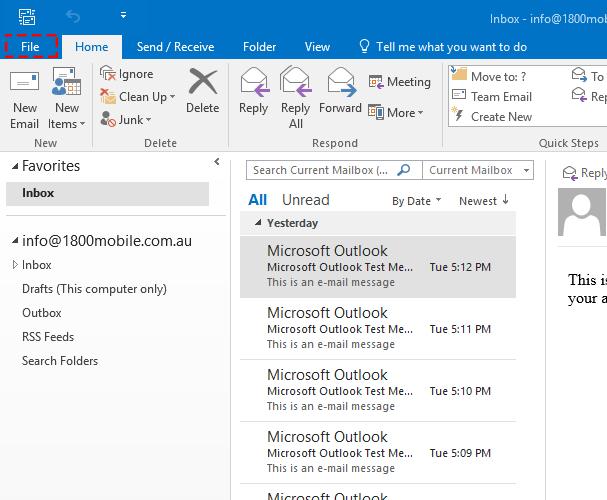
Task: Select the Move to: ? quick step
Action: [489, 76]
